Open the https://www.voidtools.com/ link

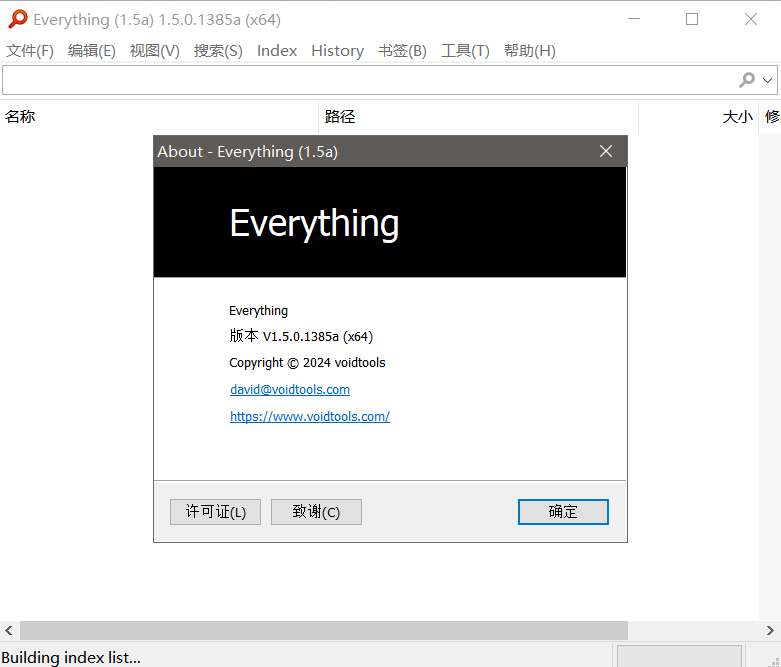click(310, 416)
